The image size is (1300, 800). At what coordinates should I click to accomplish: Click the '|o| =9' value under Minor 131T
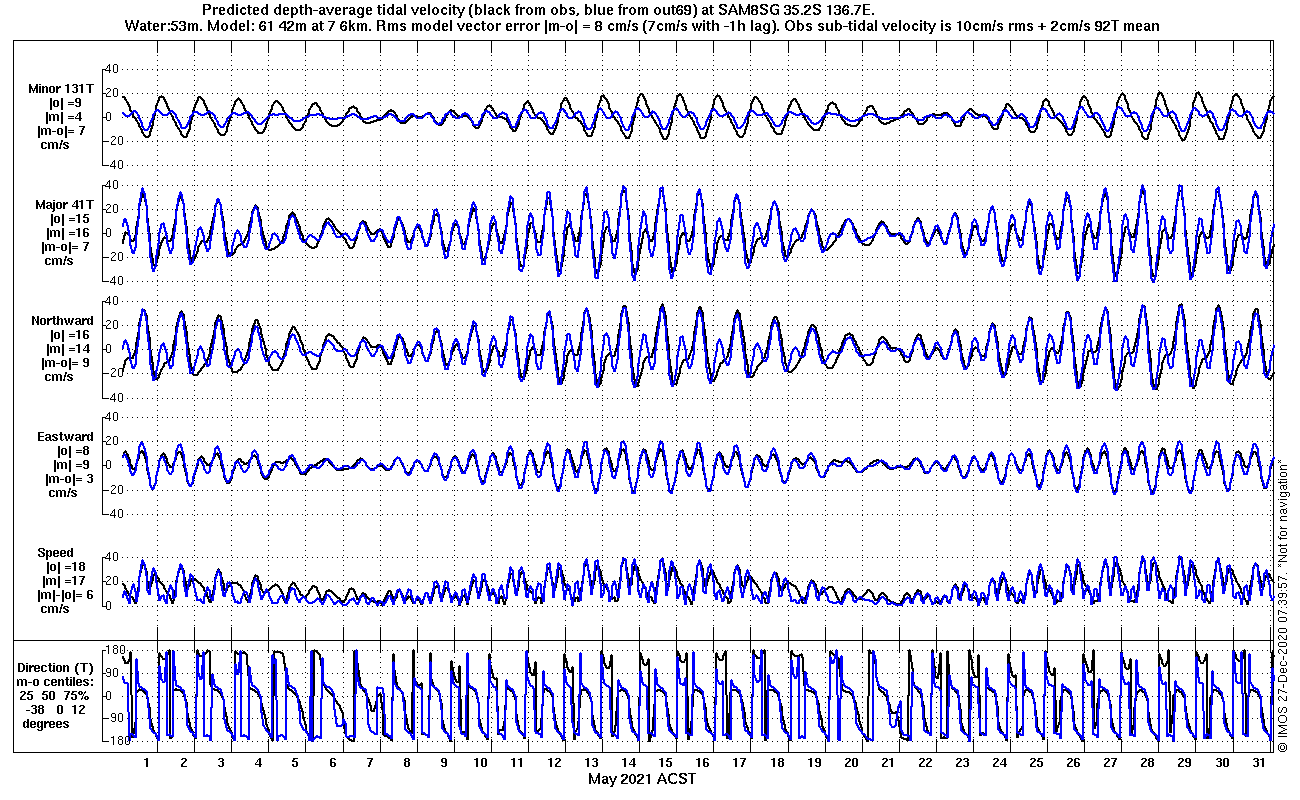point(68,103)
